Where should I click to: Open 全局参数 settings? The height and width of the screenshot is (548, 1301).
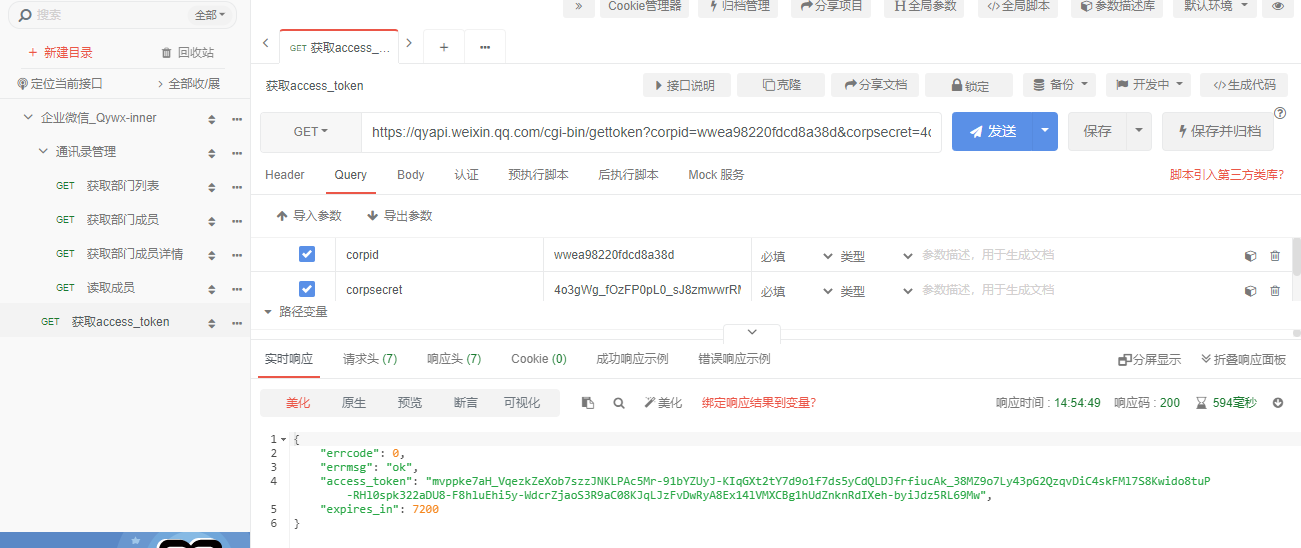coord(925,6)
